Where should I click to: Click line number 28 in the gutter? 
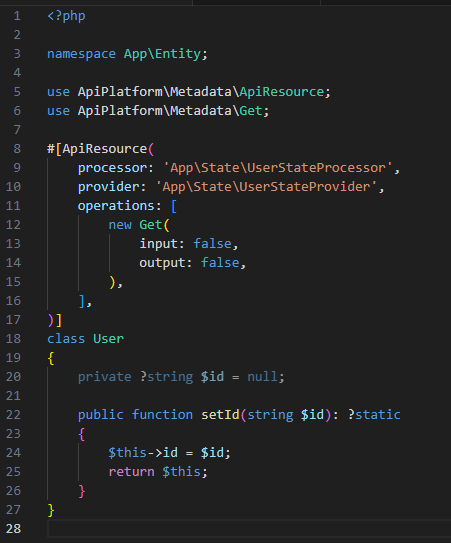[x=13, y=529]
